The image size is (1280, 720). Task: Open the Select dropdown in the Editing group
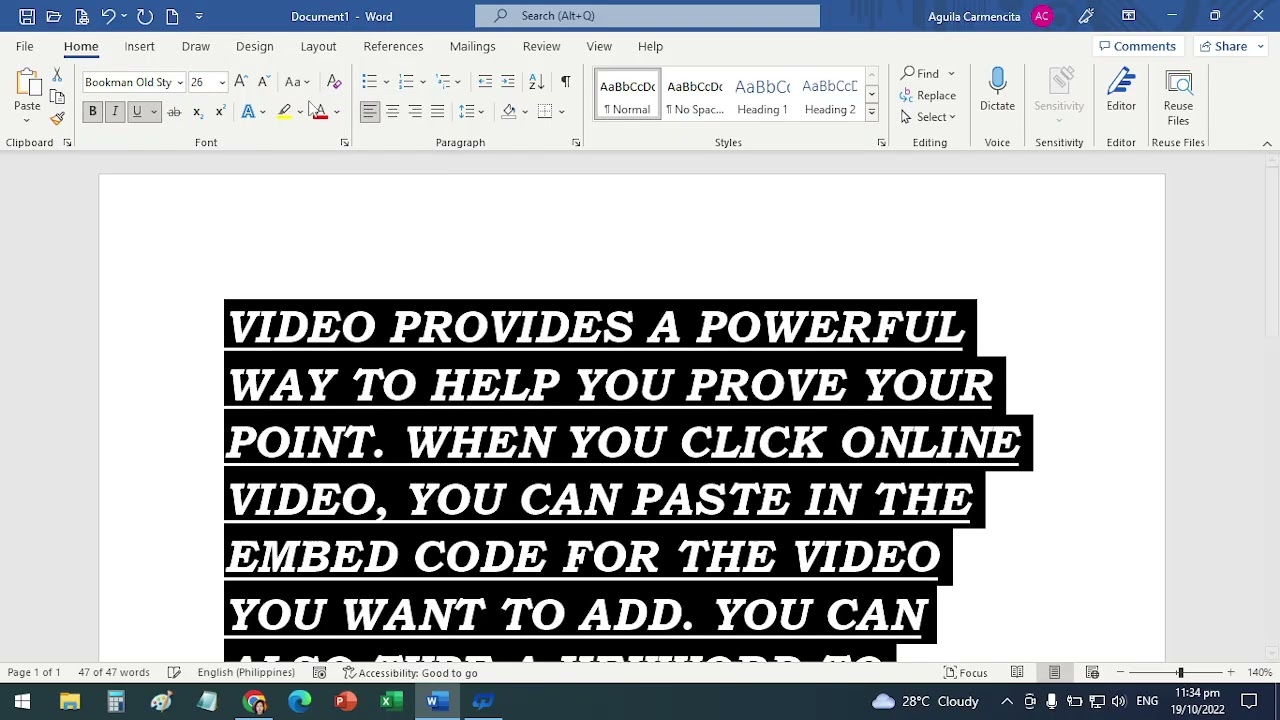(928, 117)
